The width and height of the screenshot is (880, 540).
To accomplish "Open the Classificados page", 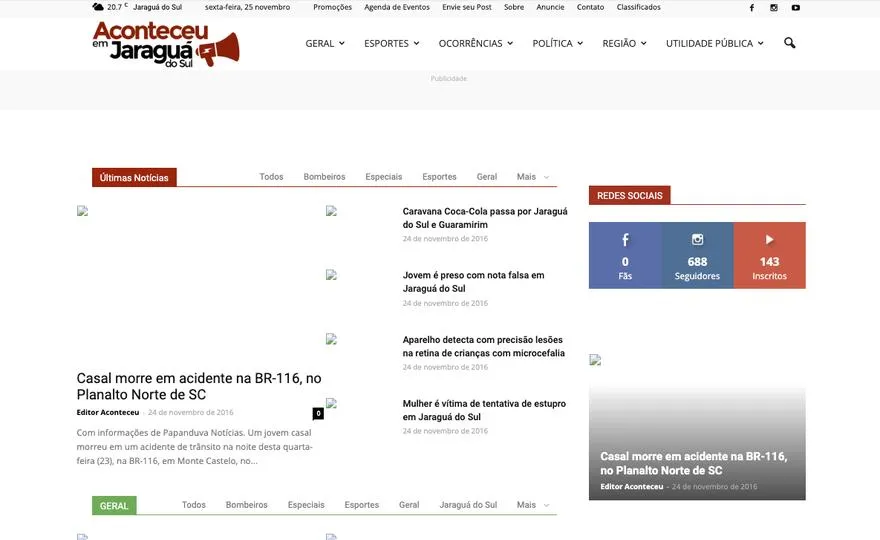I will point(639,7).
